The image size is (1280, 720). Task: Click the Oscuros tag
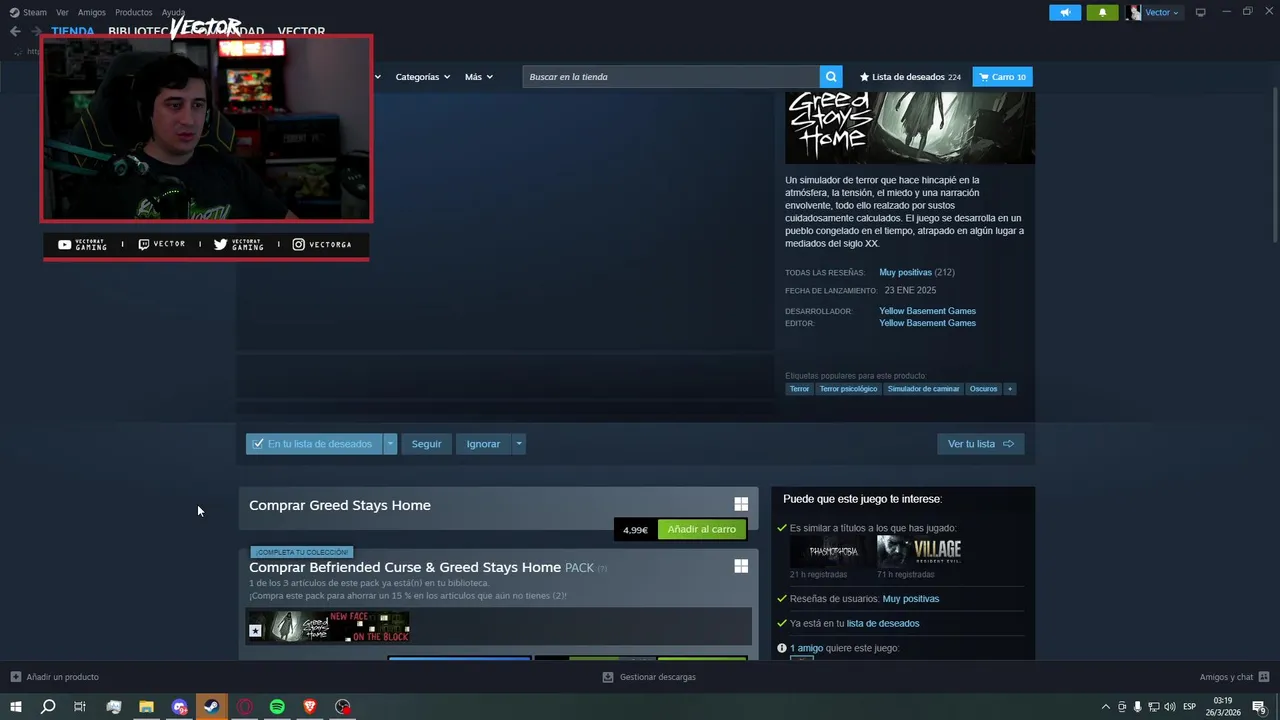[x=983, y=389]
